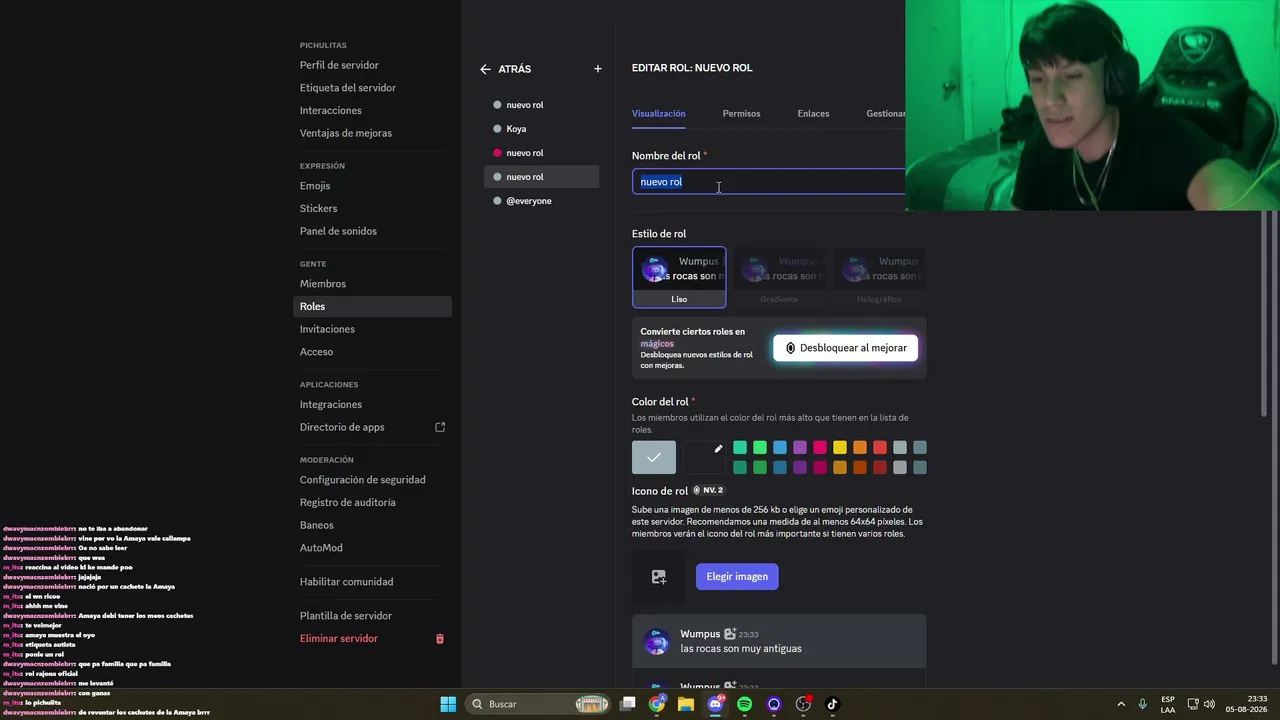Image resolution: width=1280 pixels, height=720 pixels.
Task: Open Perfil de servidor settings
Action: click(x=372, y=65)
